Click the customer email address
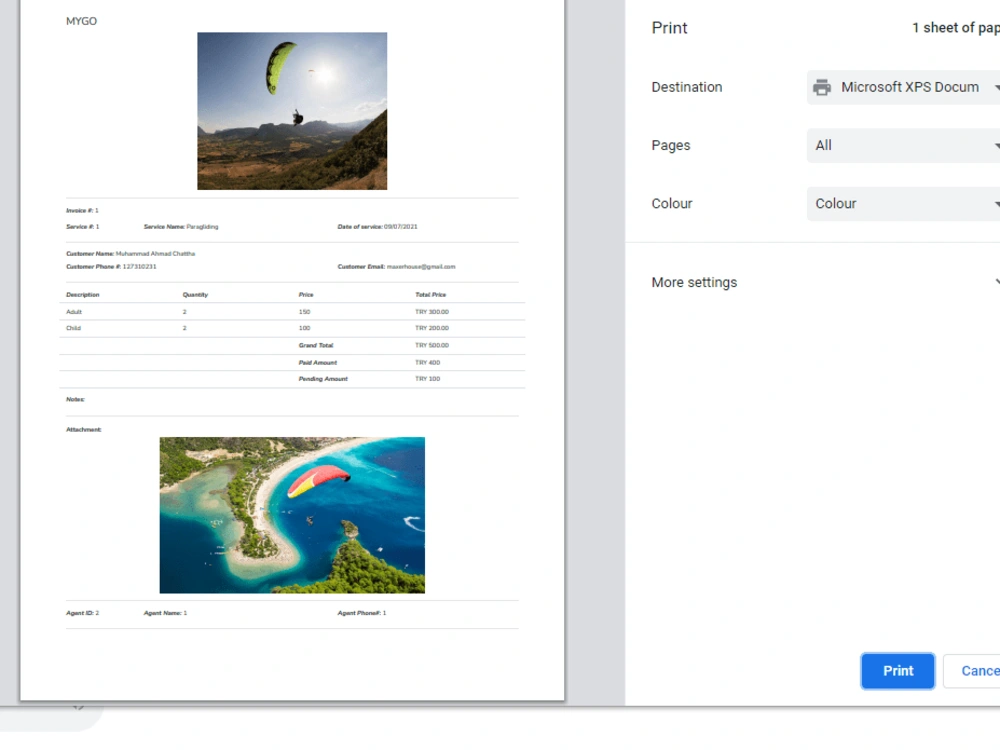1000x750 pixels. coord(421,267)
